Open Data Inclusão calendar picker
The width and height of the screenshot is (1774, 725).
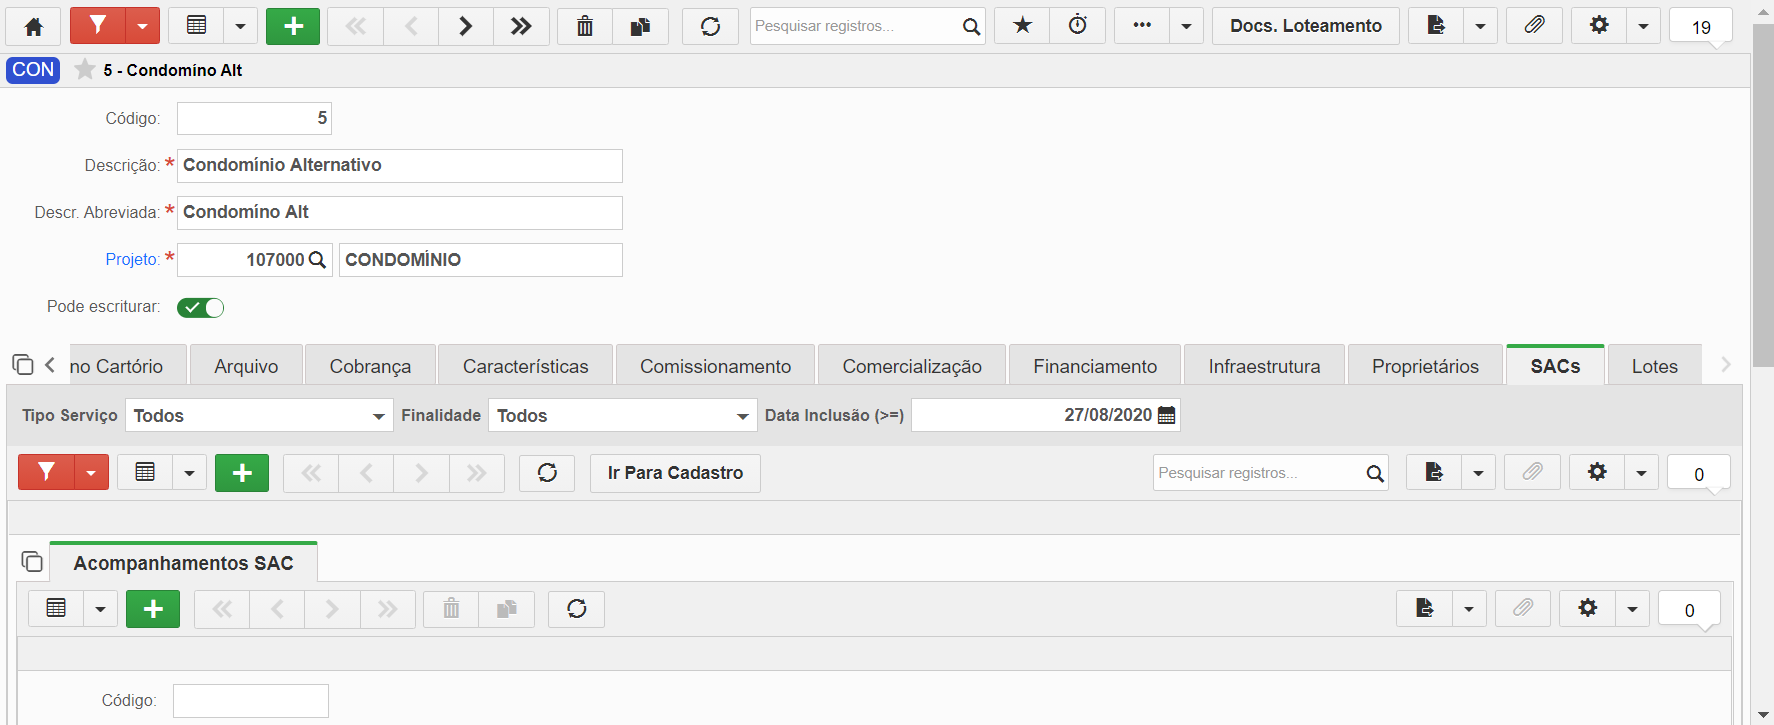pos(1166,415)
